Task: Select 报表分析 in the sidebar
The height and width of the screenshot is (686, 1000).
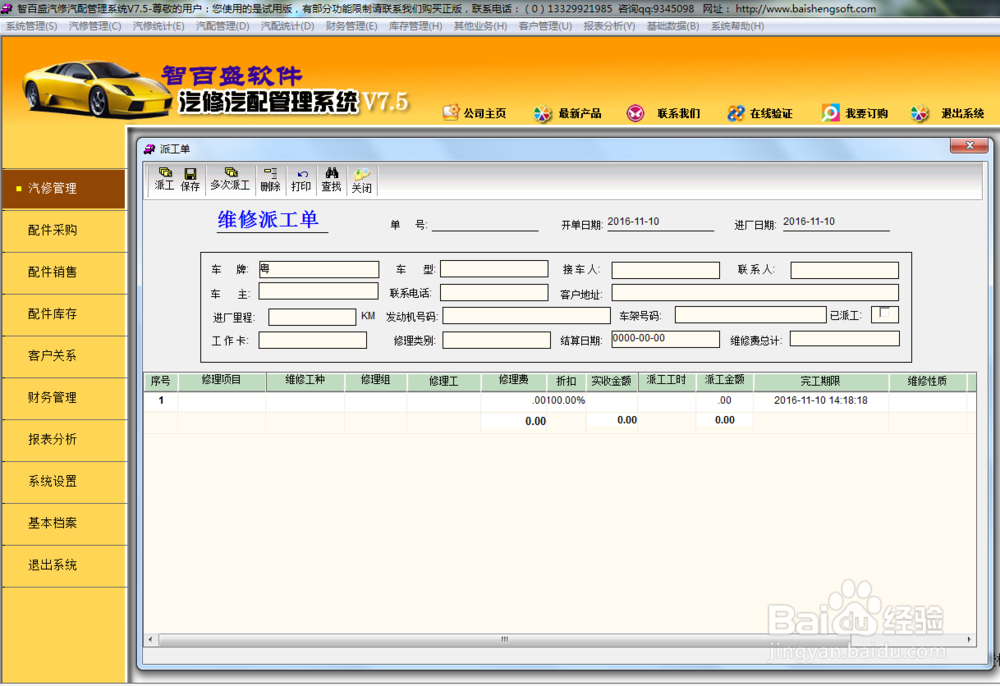Action: [x=64, y=439]
